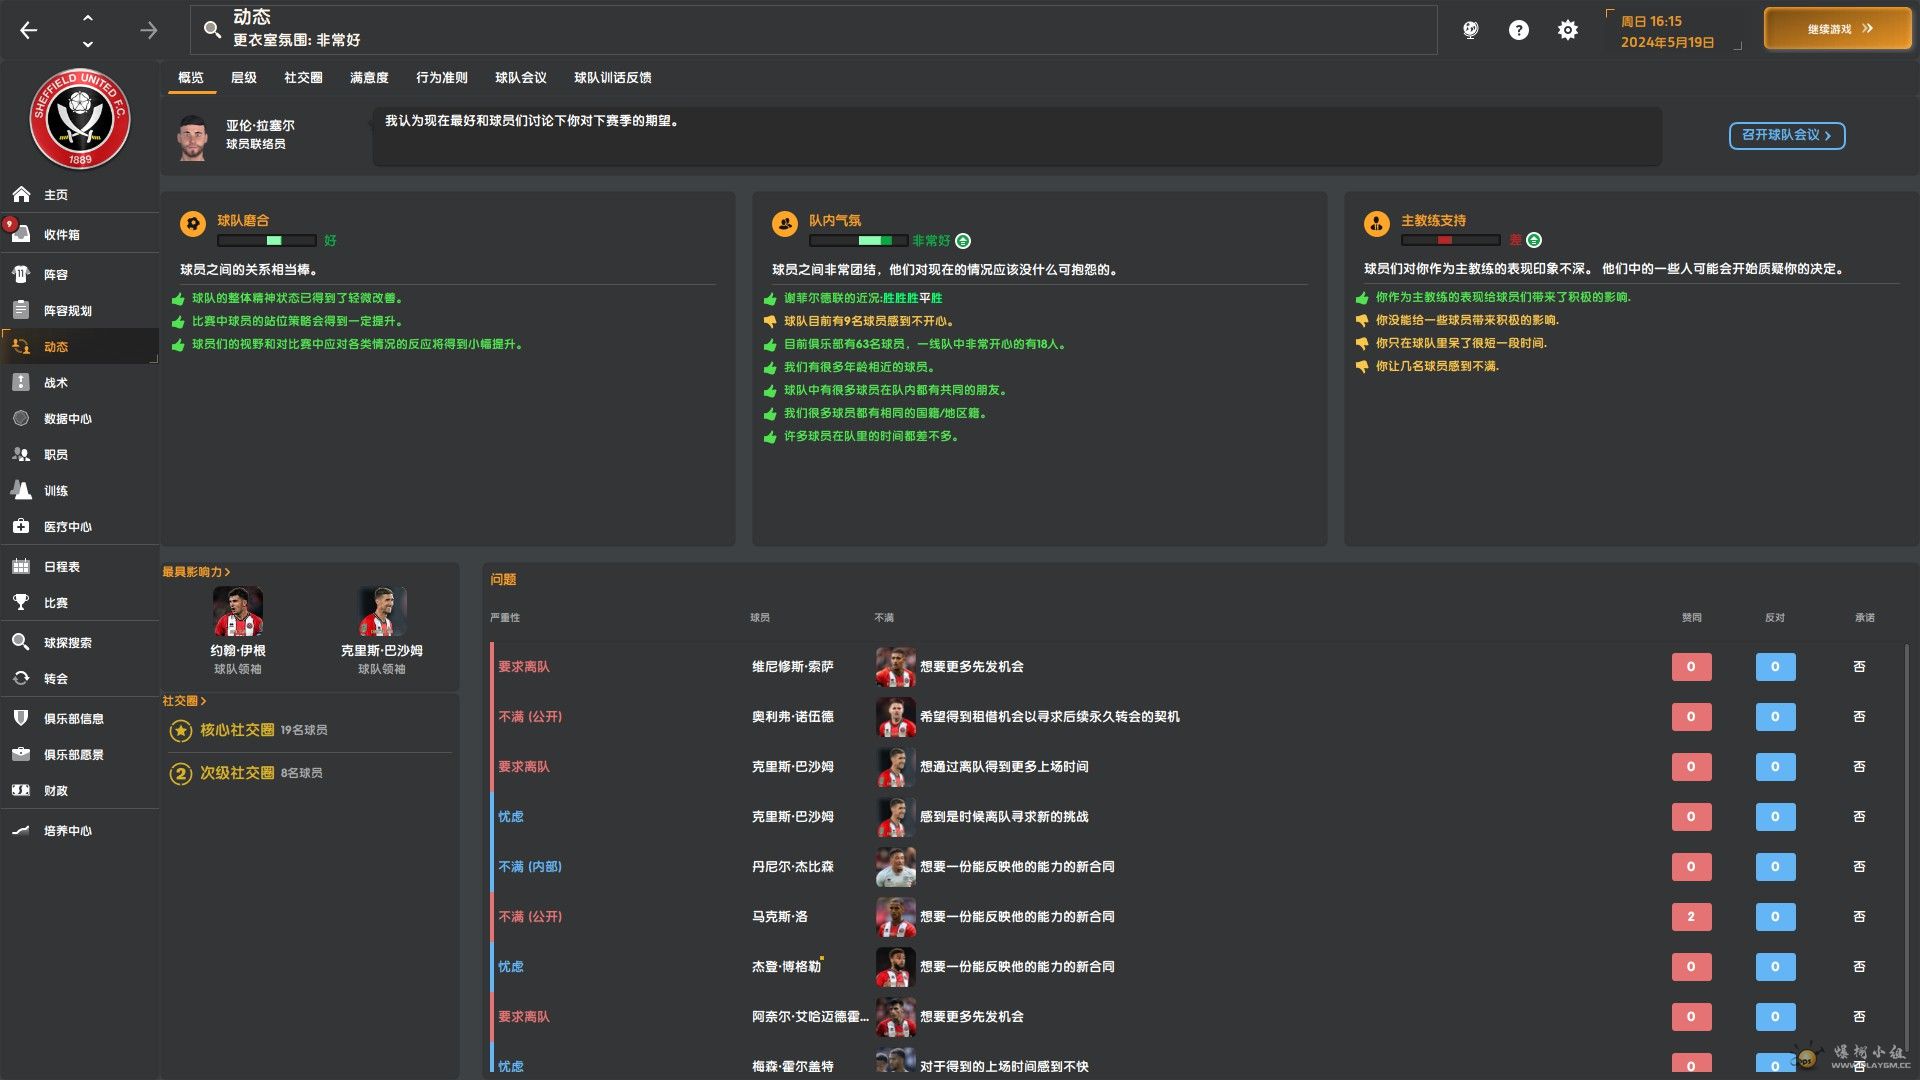Open 俱乐部愿景 club vision in sidebar
Screen dimensions: 1920x1080
(80, 754)
